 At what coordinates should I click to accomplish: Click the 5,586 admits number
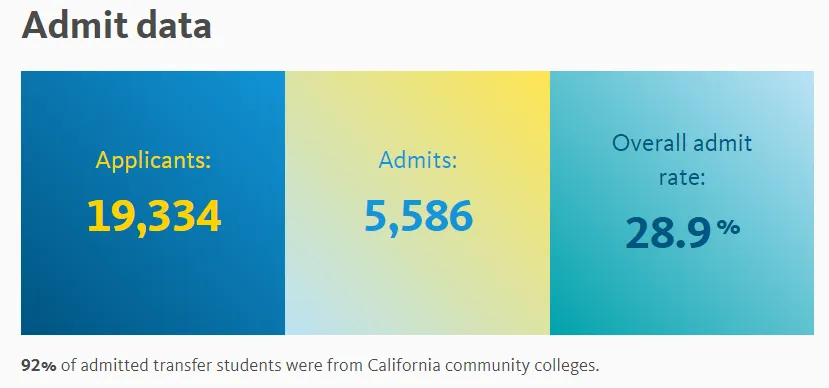tap(418, 216)
